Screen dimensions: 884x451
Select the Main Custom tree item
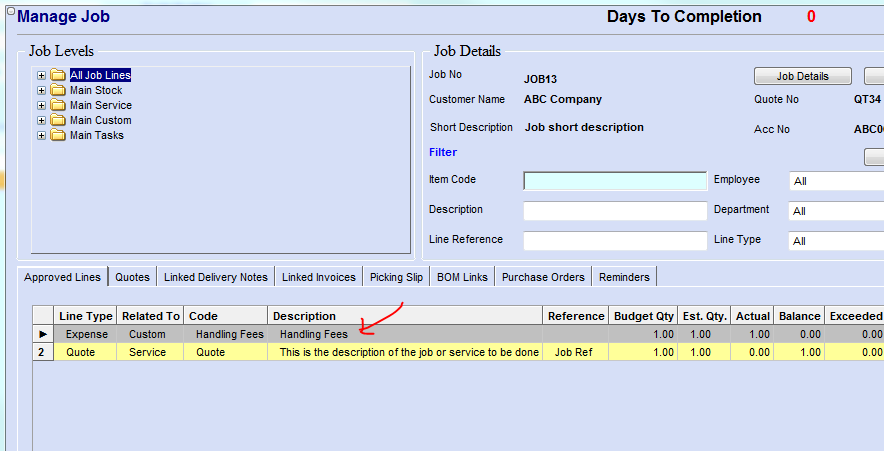[x=100, y=120]
